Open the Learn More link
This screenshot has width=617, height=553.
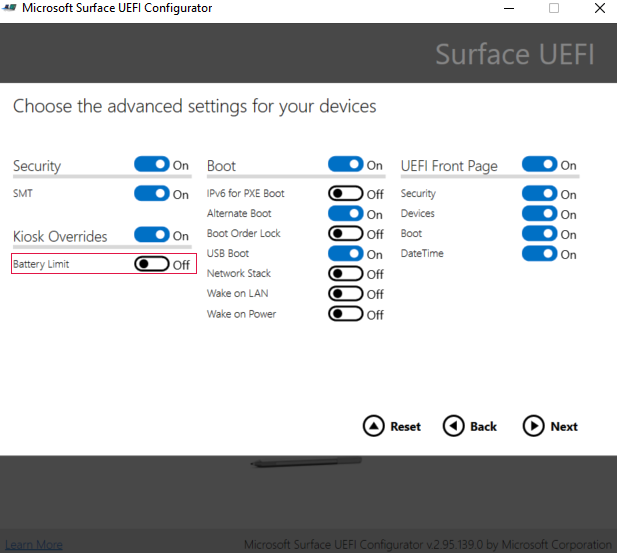[x=34, y=545]
